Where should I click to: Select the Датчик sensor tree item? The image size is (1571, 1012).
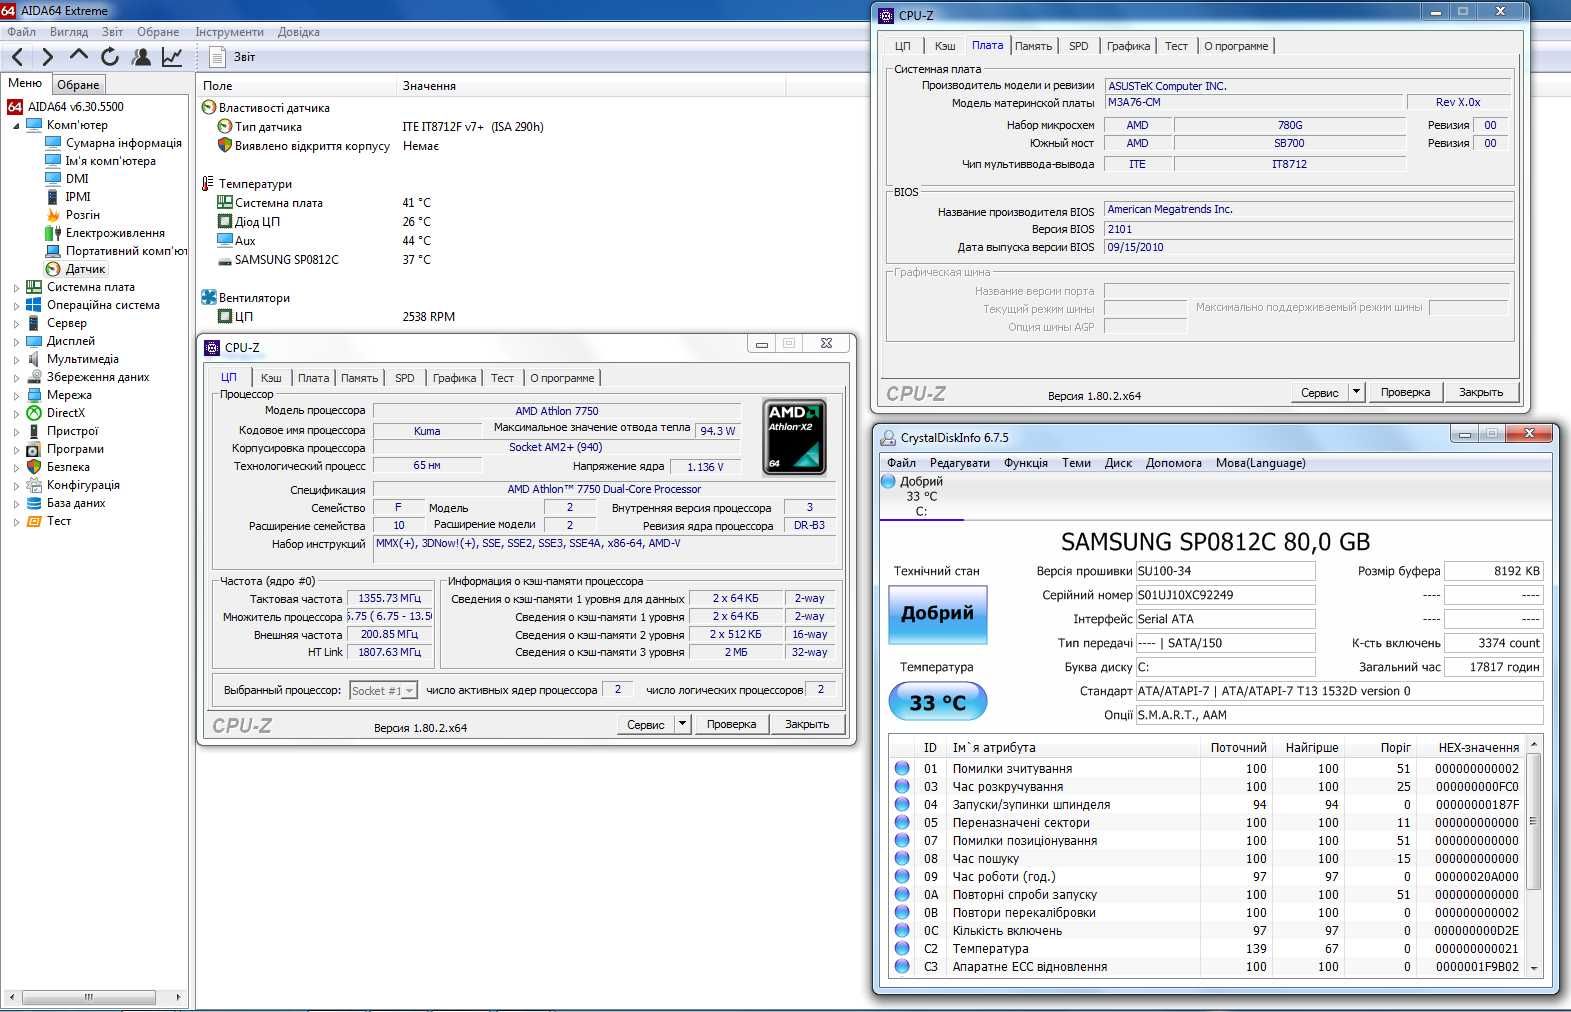[x=85, y=269]
